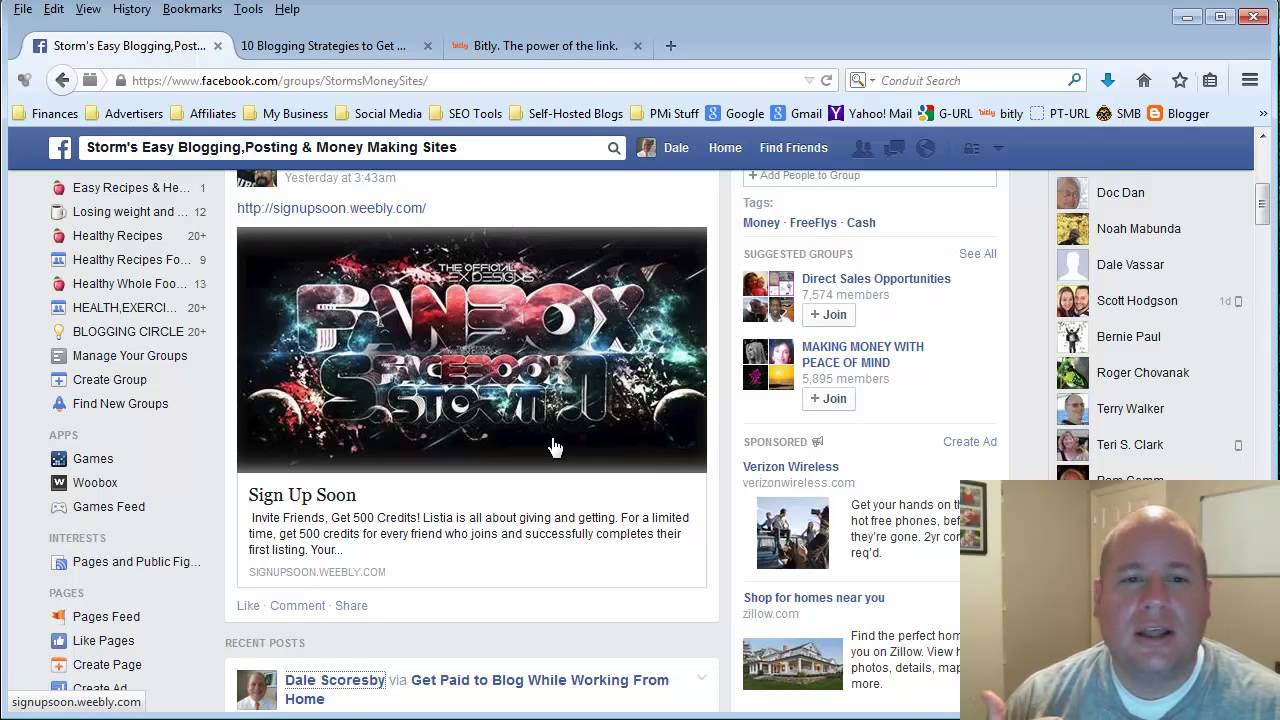Open the Finances bookmark folder
1280x720 pixels.
(45, 114)
